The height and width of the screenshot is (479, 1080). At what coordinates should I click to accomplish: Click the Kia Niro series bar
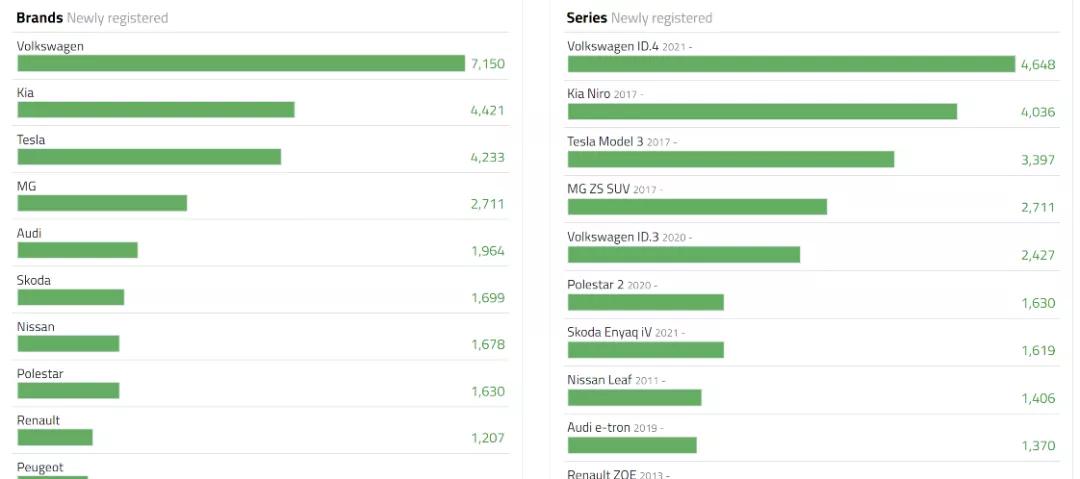click(762, 111)
